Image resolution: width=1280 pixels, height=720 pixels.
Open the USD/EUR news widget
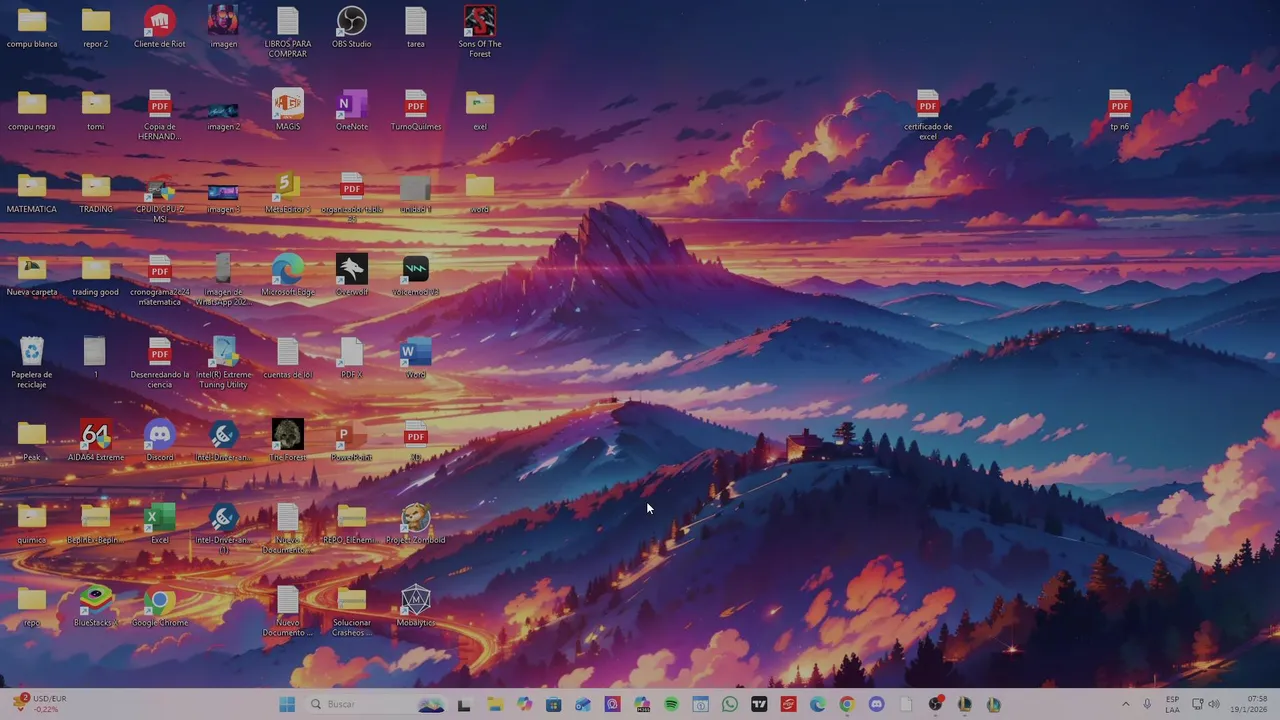click(x=38, y=704)
